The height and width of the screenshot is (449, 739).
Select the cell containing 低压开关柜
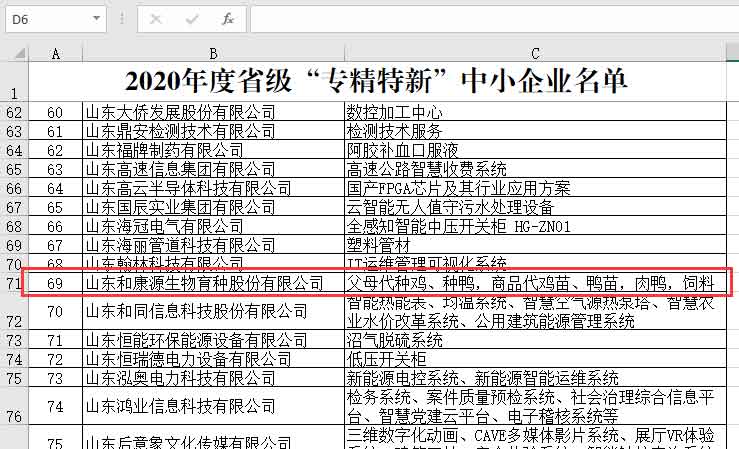(536, 359)
